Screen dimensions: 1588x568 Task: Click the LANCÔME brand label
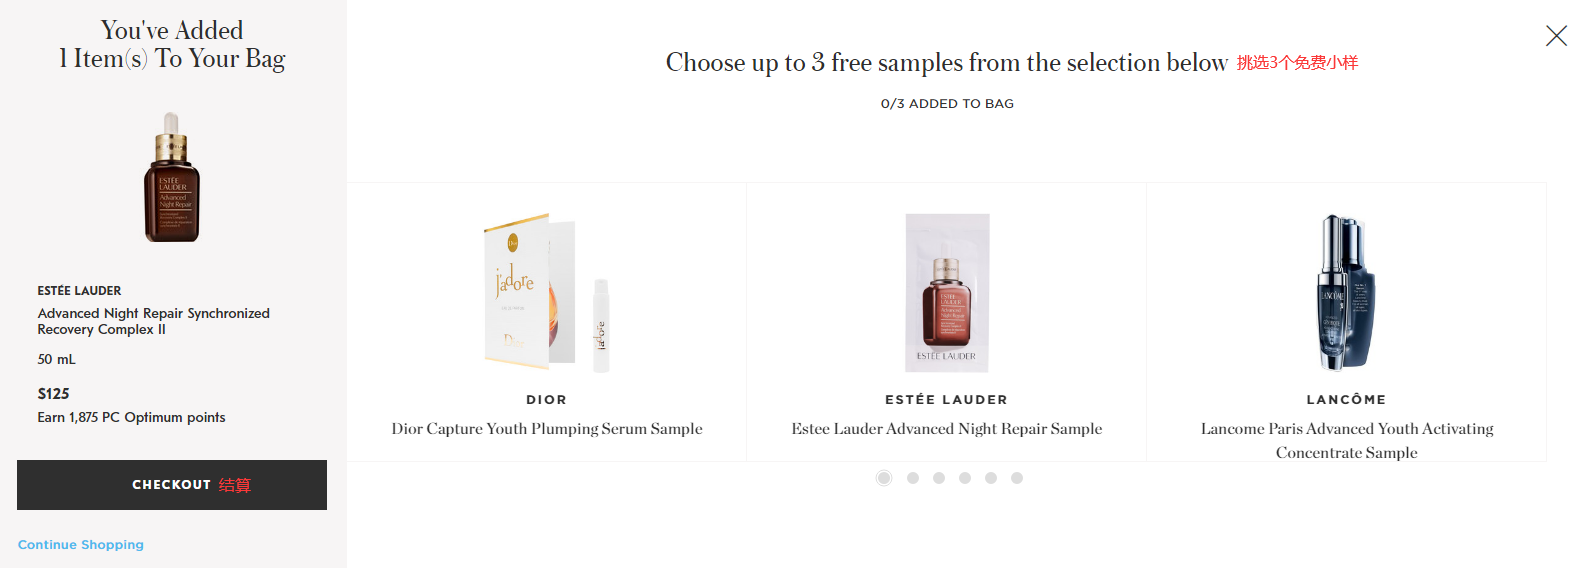[x=1347, y=400]
